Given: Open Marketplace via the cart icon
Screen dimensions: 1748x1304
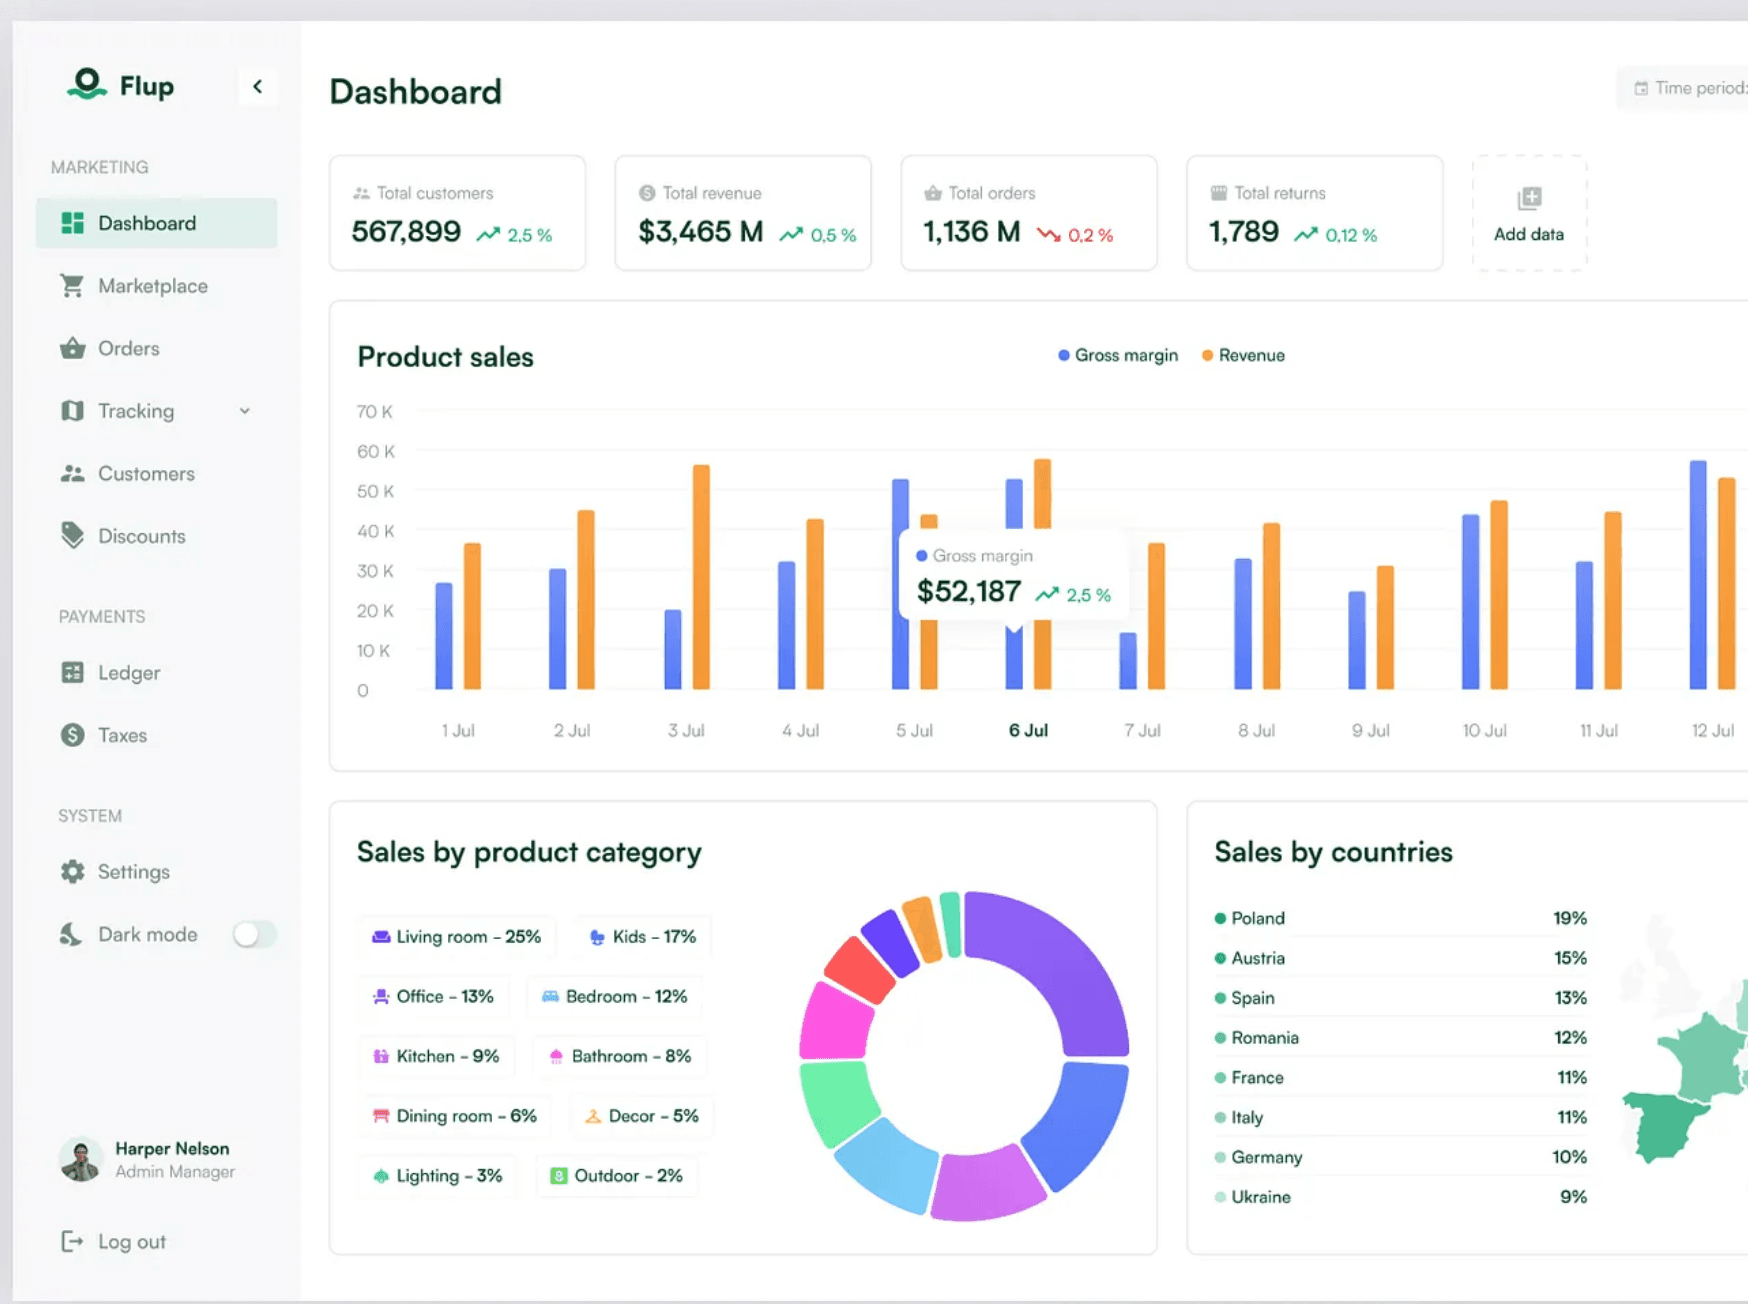Looking at the screenshot, I should click(72, 286).
